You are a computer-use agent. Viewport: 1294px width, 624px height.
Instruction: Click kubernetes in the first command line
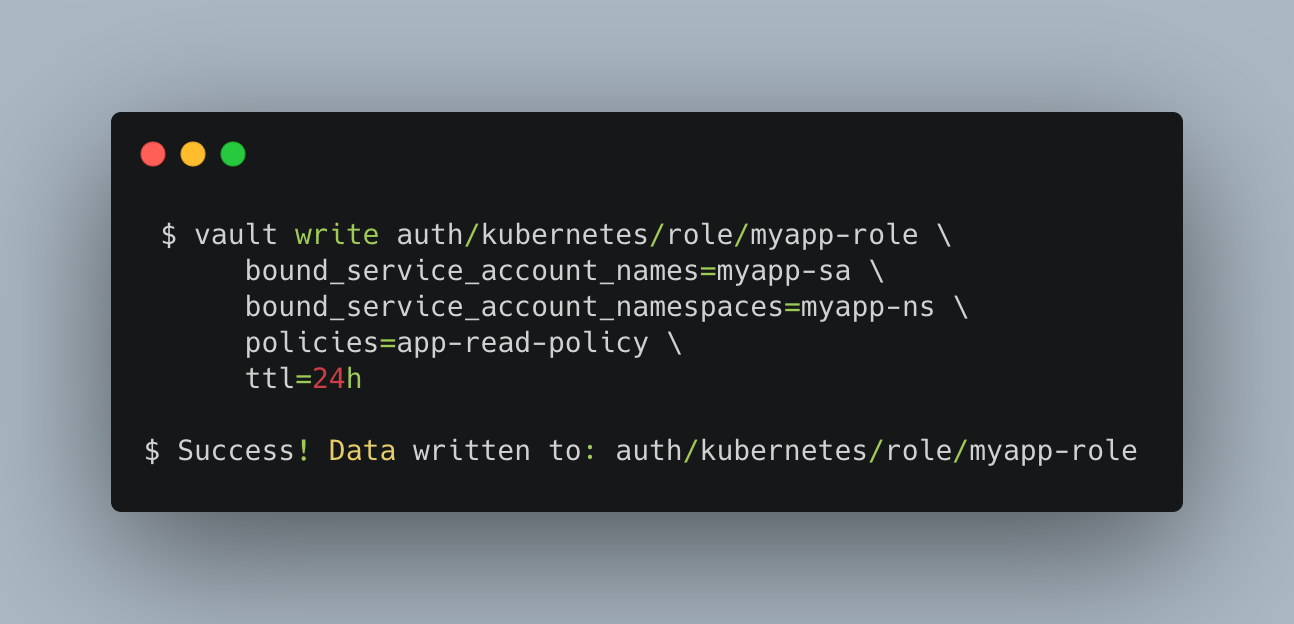[x=565, y=235]
